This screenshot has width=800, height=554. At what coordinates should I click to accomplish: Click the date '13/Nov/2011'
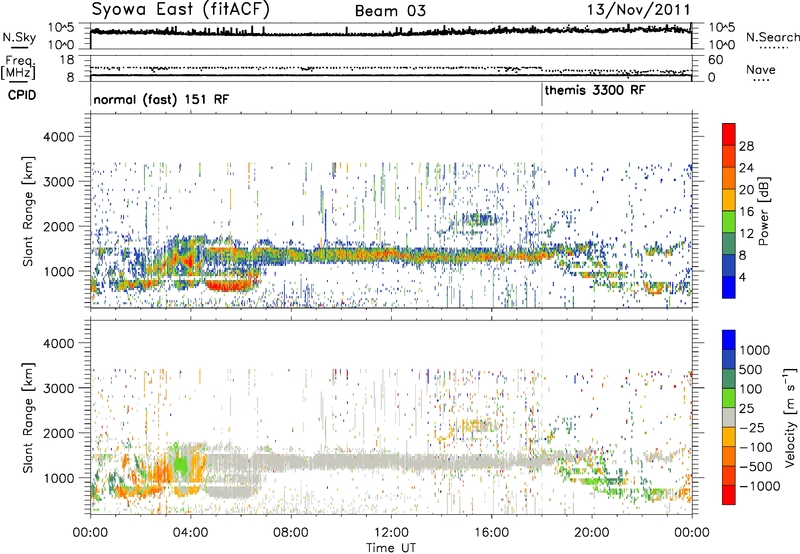tap(638, 9)
